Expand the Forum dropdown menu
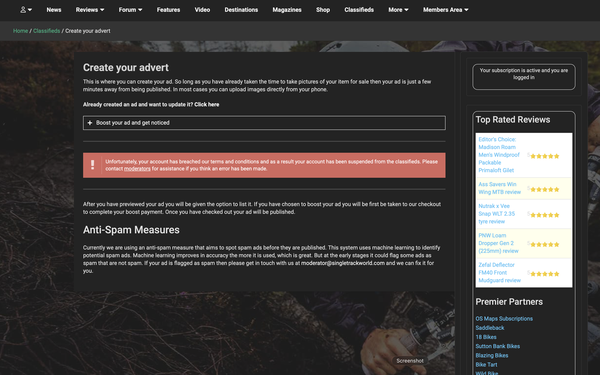This screenshot has width=600, height=375. [x=130, y=10]
